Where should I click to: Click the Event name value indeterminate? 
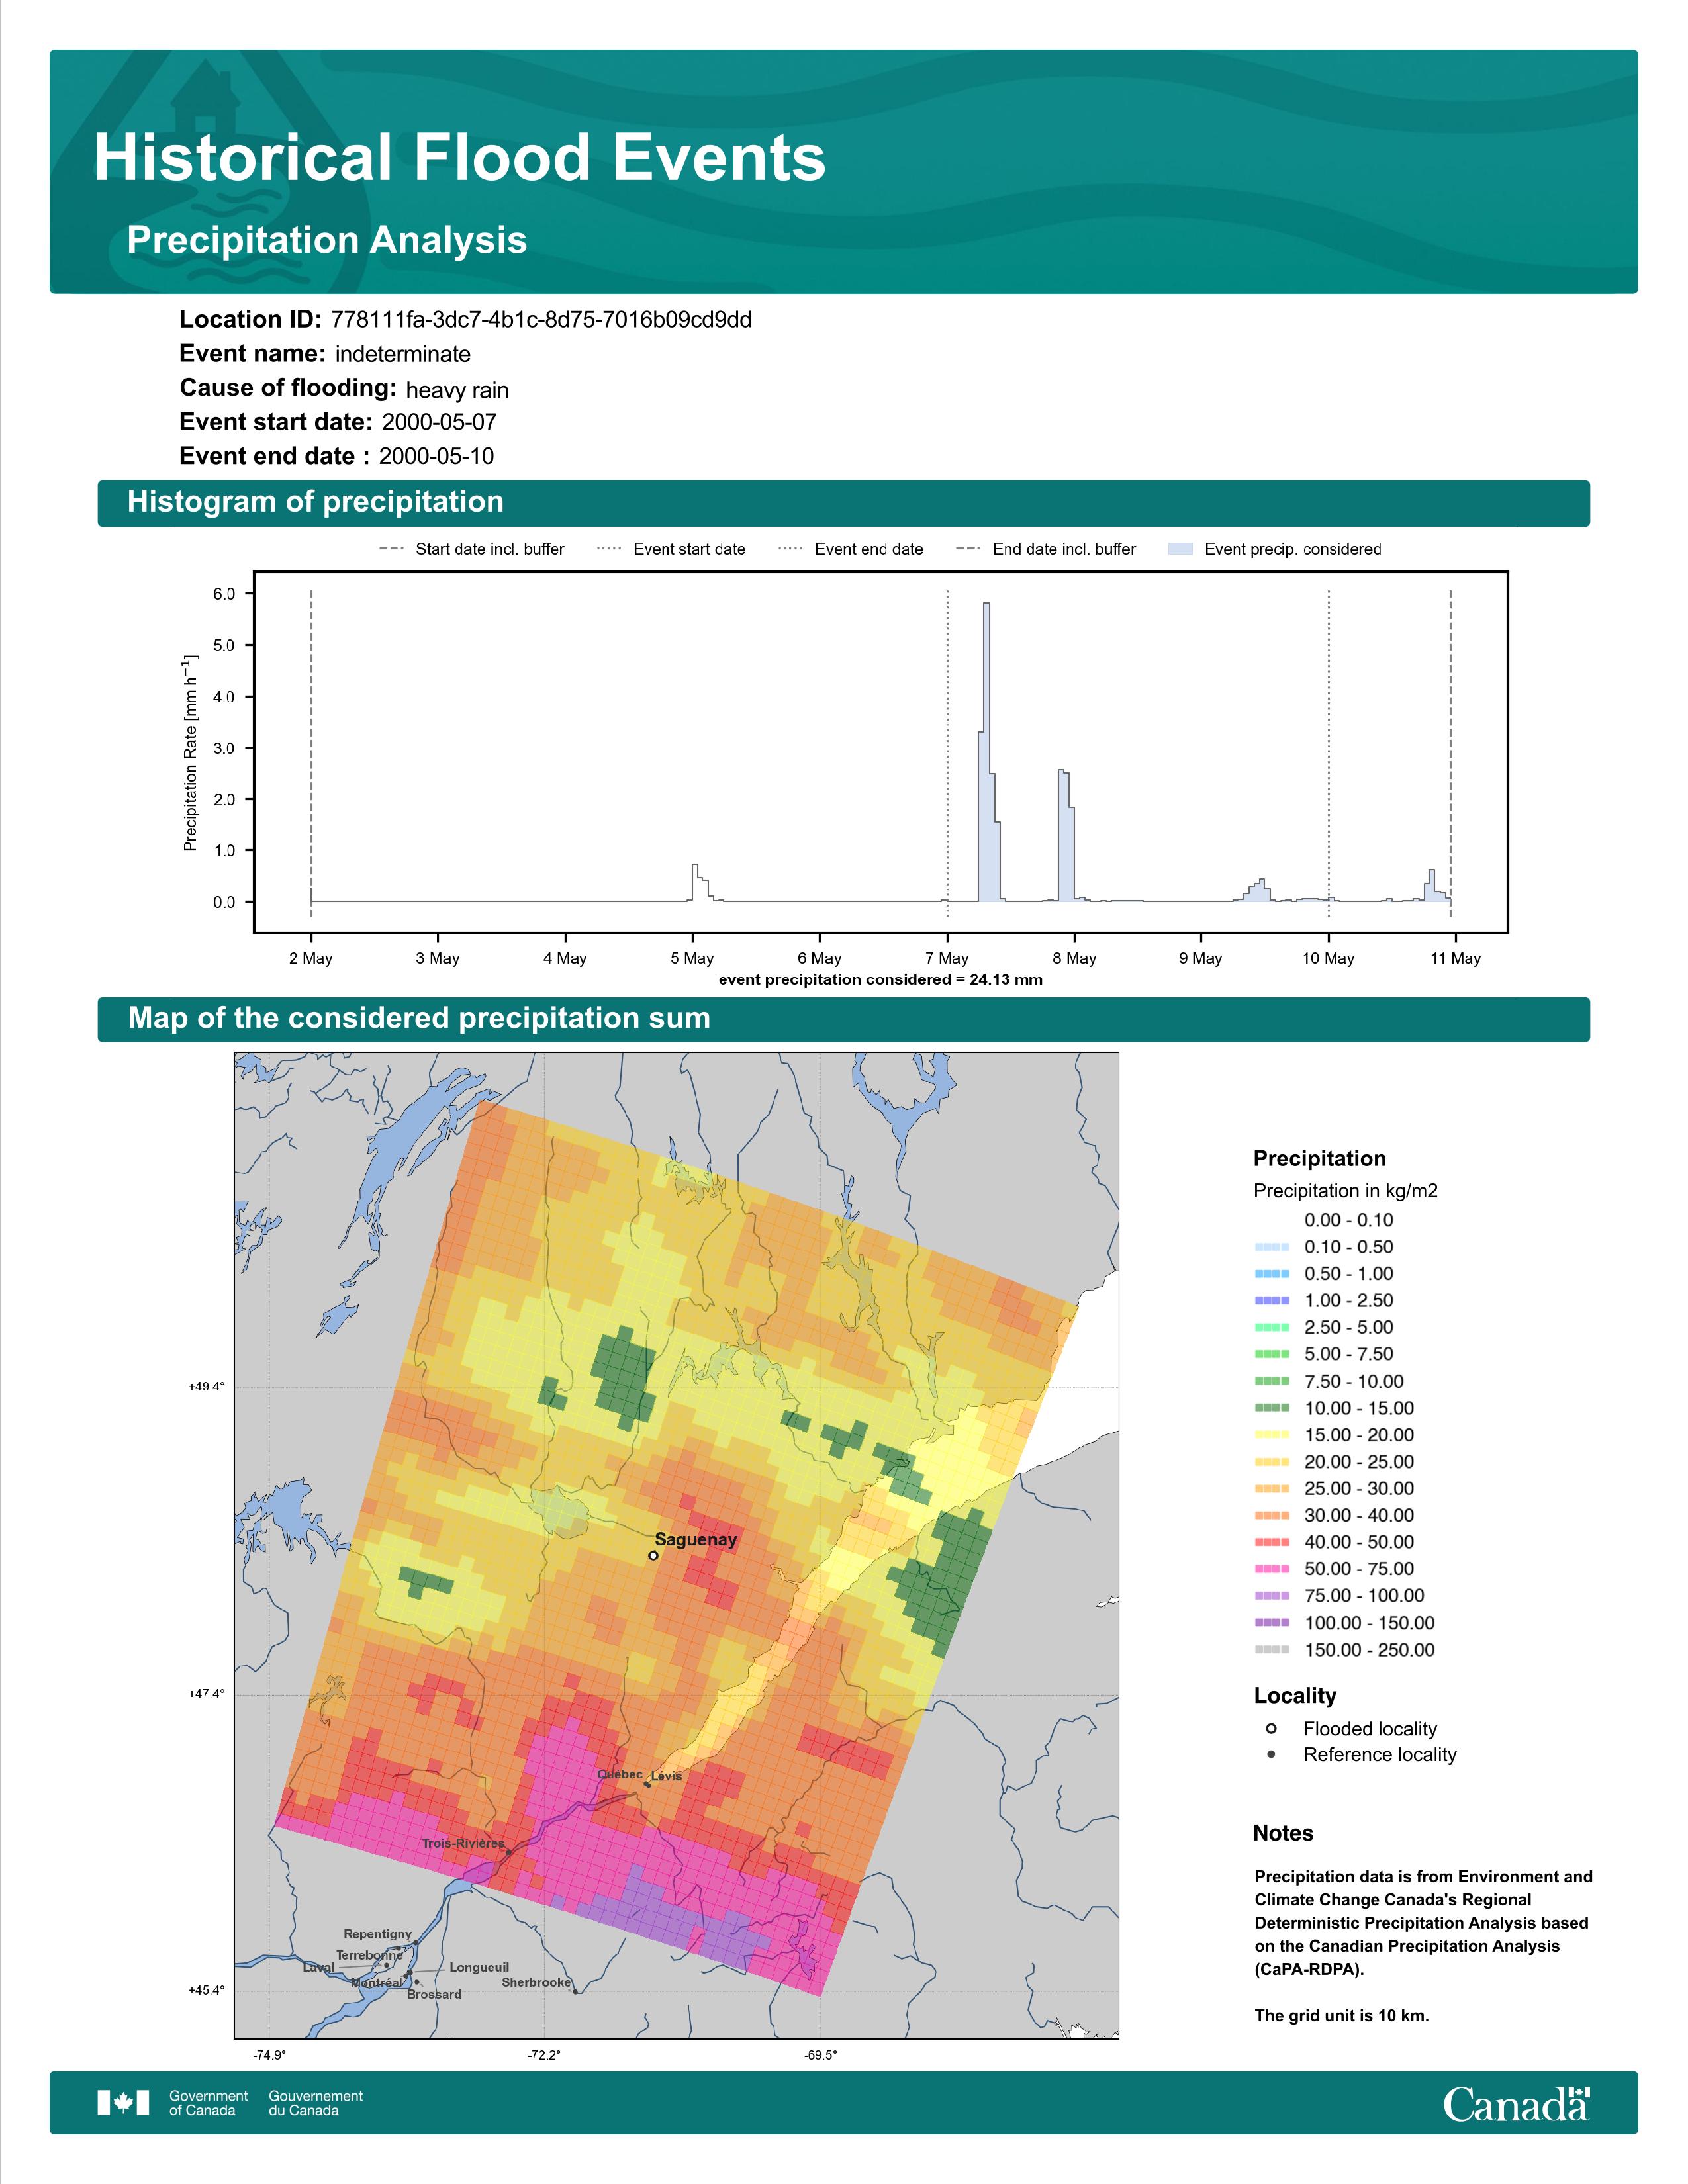[x=403, y=354]
